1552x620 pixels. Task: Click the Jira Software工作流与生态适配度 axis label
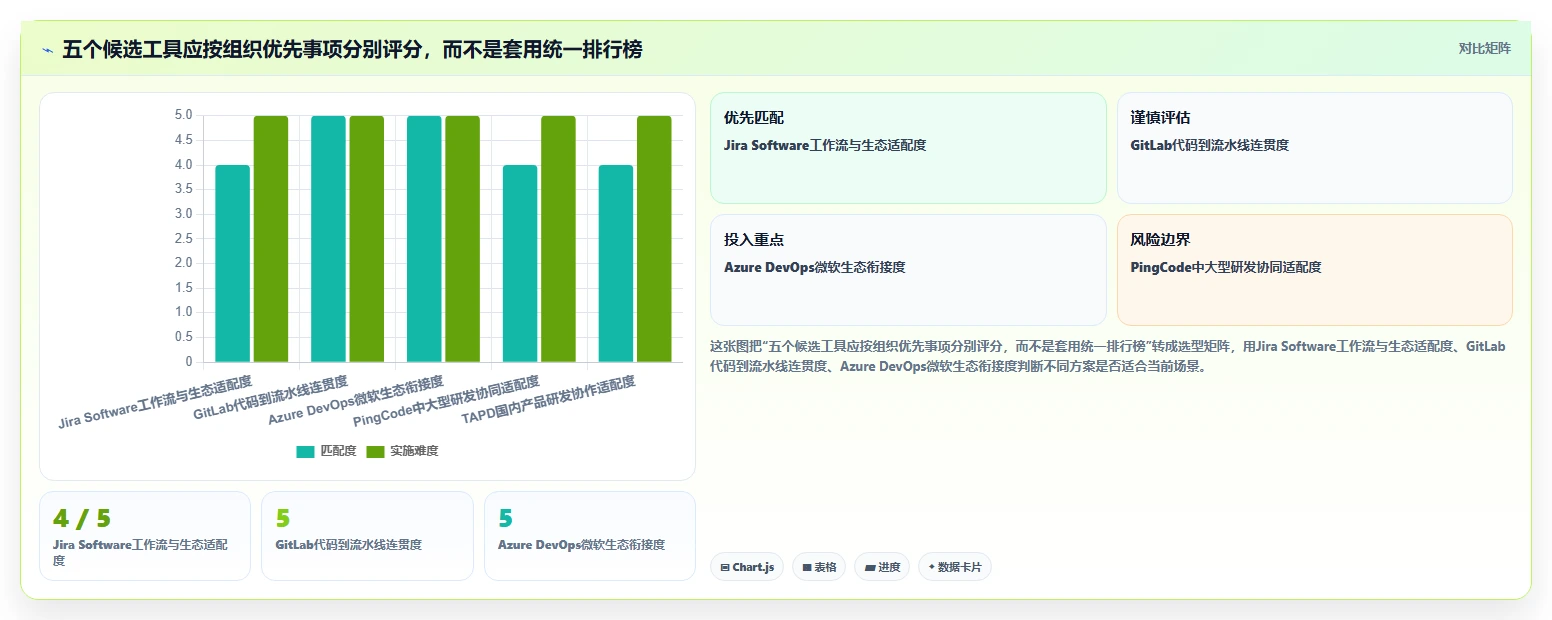156,402
